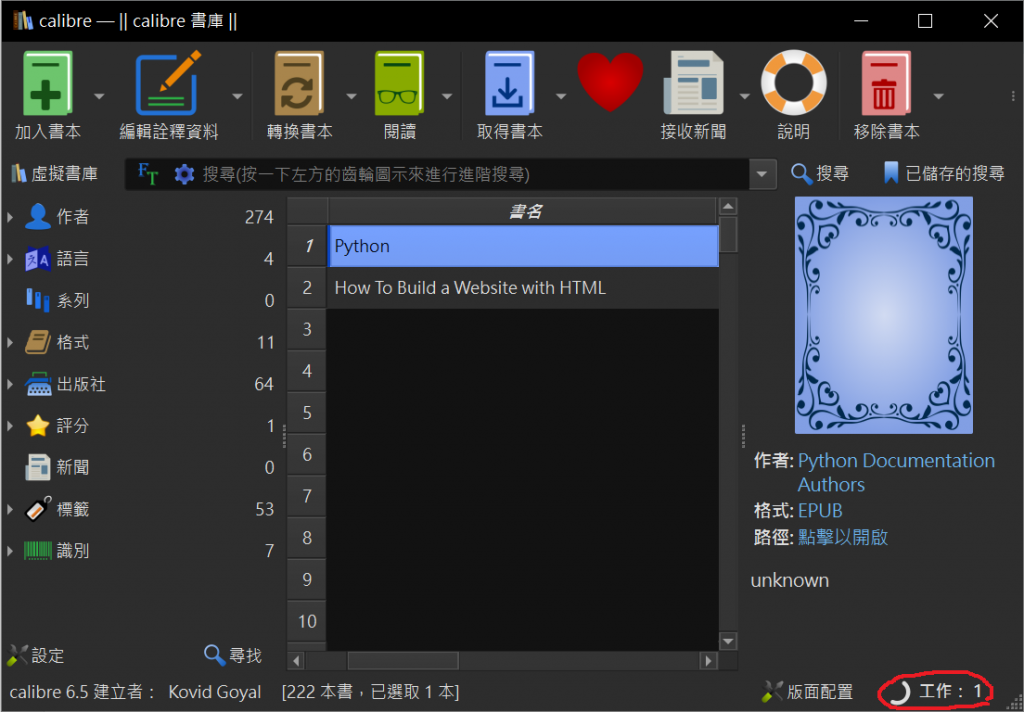Open dropdown arrow next to 接收新聞
The image size is (1024, 712).
(744, 97)
